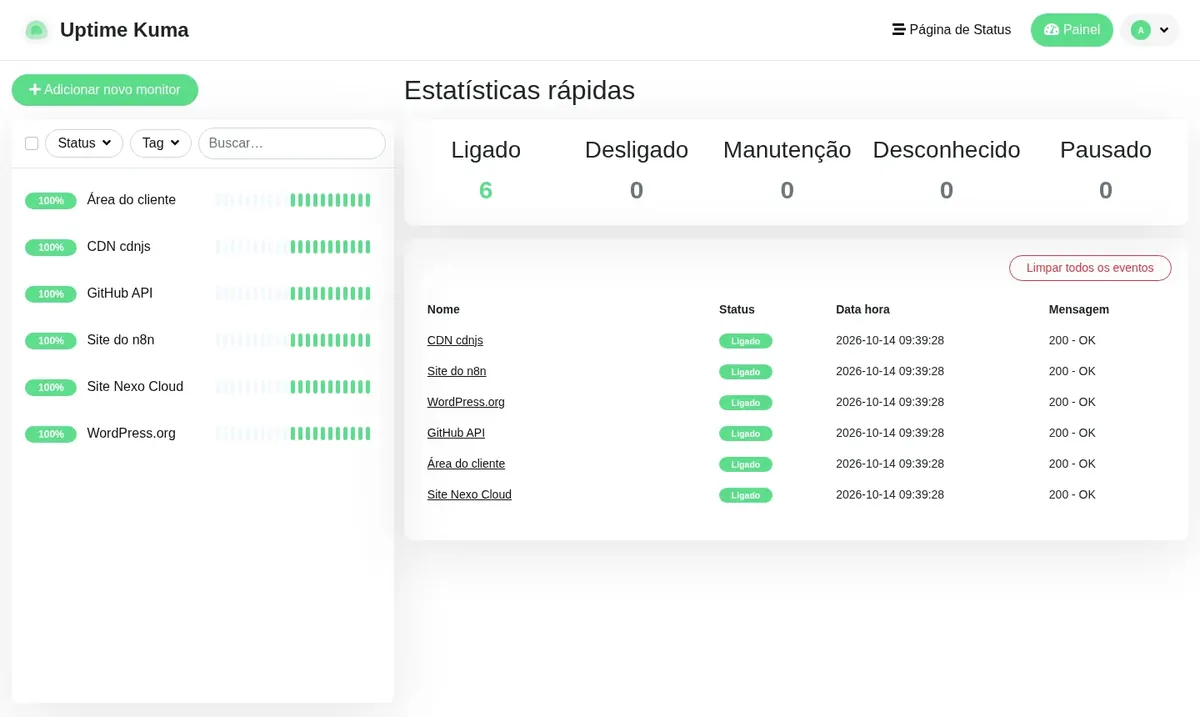Click heartbeat bar of GitHub API

point(293,293)
